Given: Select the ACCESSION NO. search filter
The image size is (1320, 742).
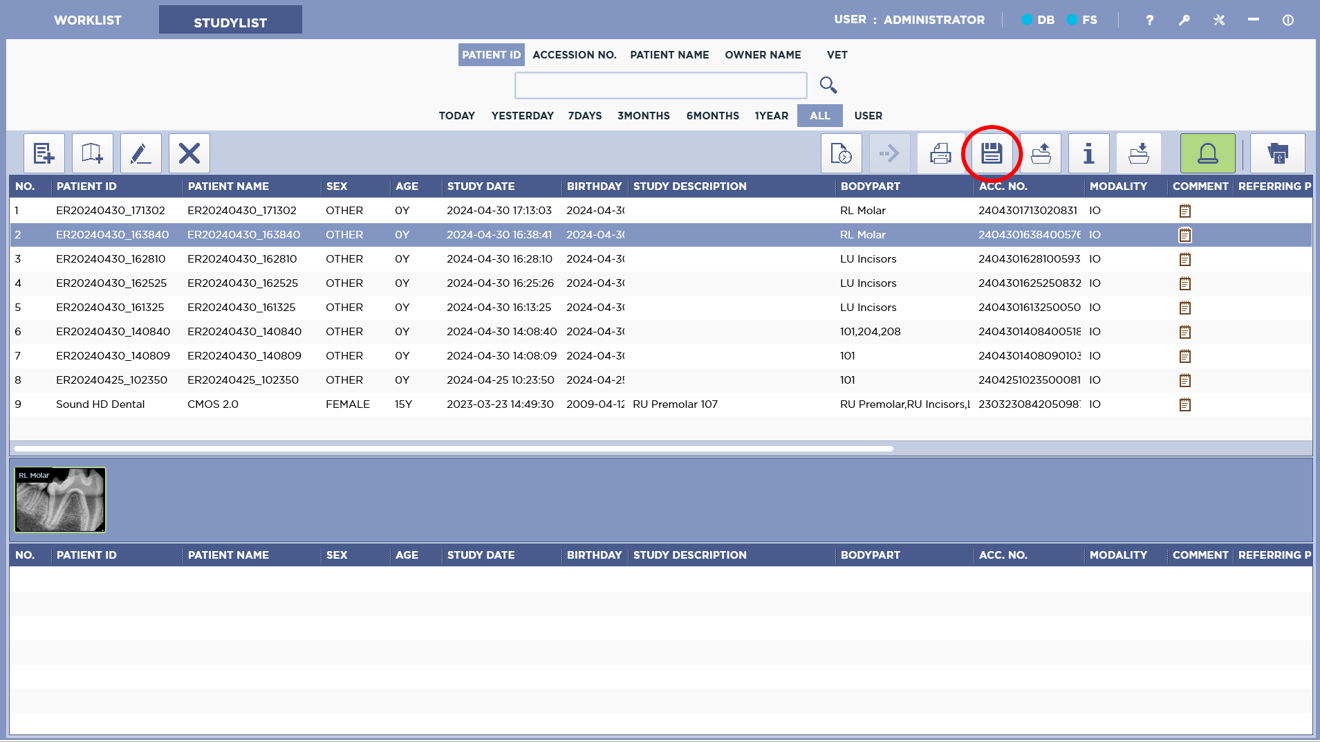Looking at the screenshot, I should click(574, 55).
